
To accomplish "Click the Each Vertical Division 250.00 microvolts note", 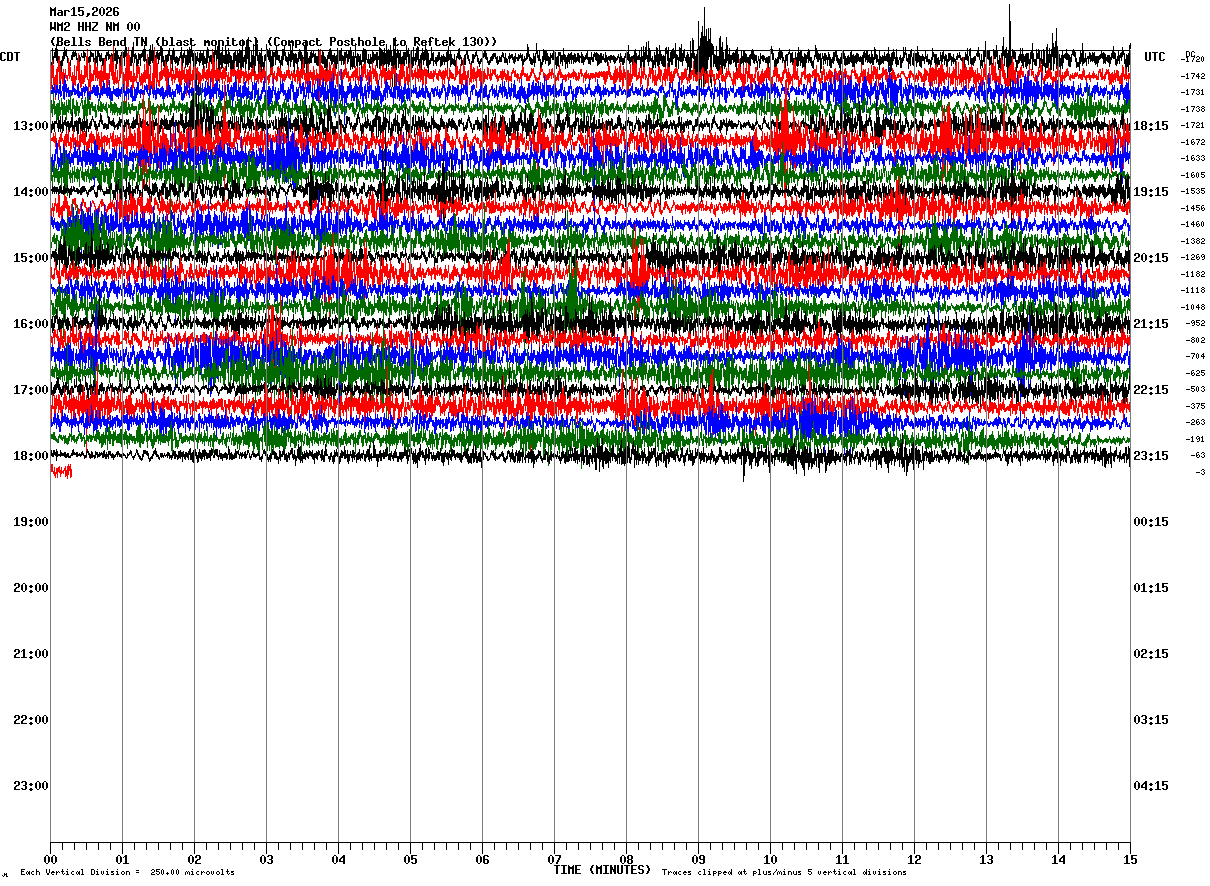I will coord(127,873).
